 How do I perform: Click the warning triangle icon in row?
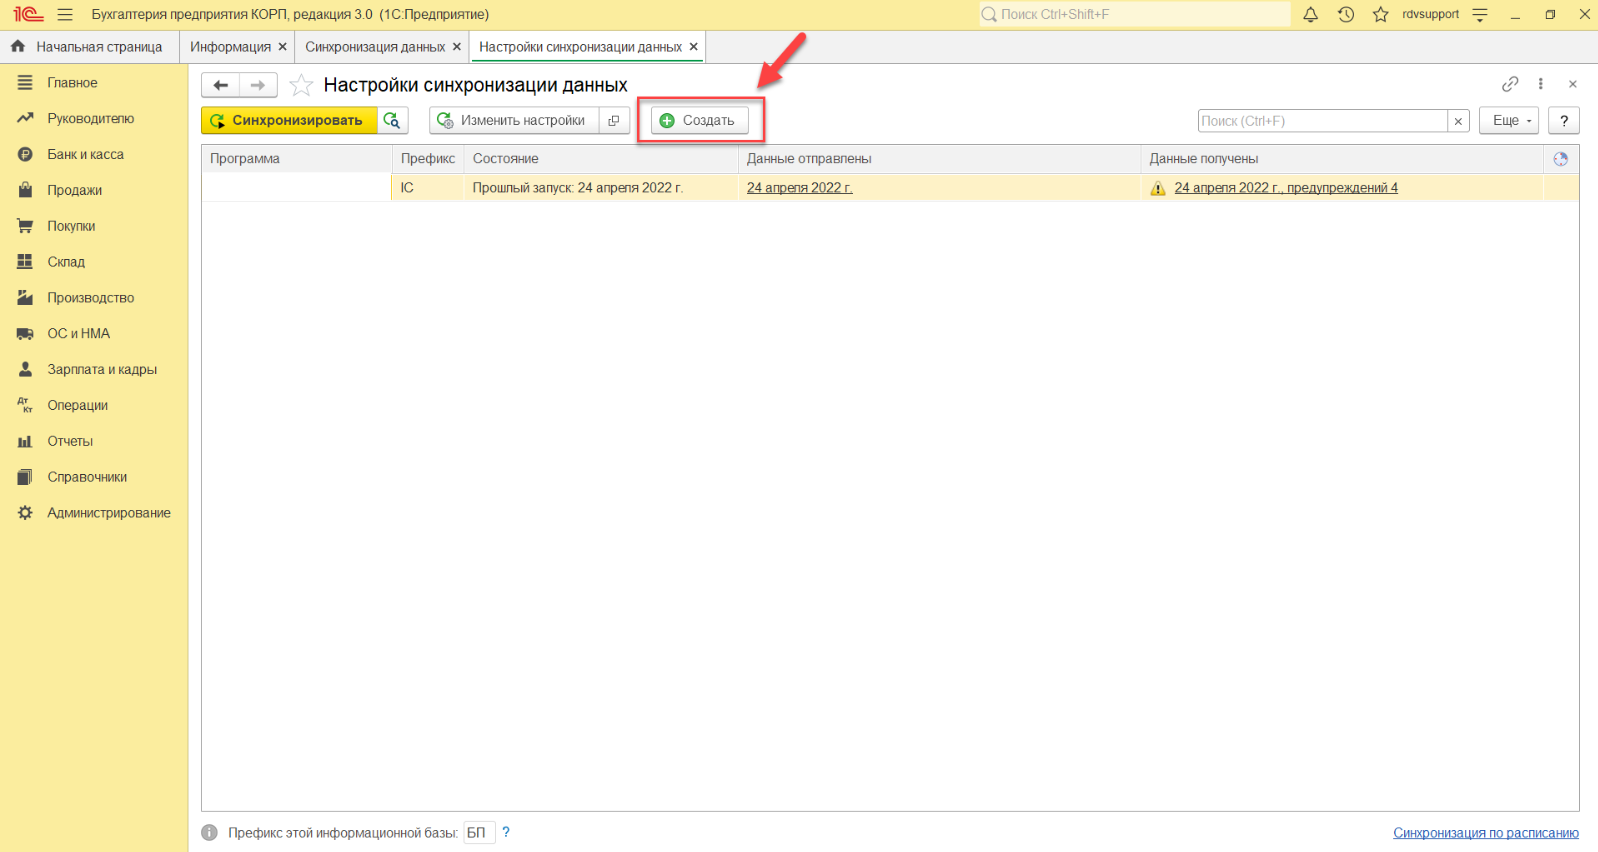click(x=1158, y=188)
